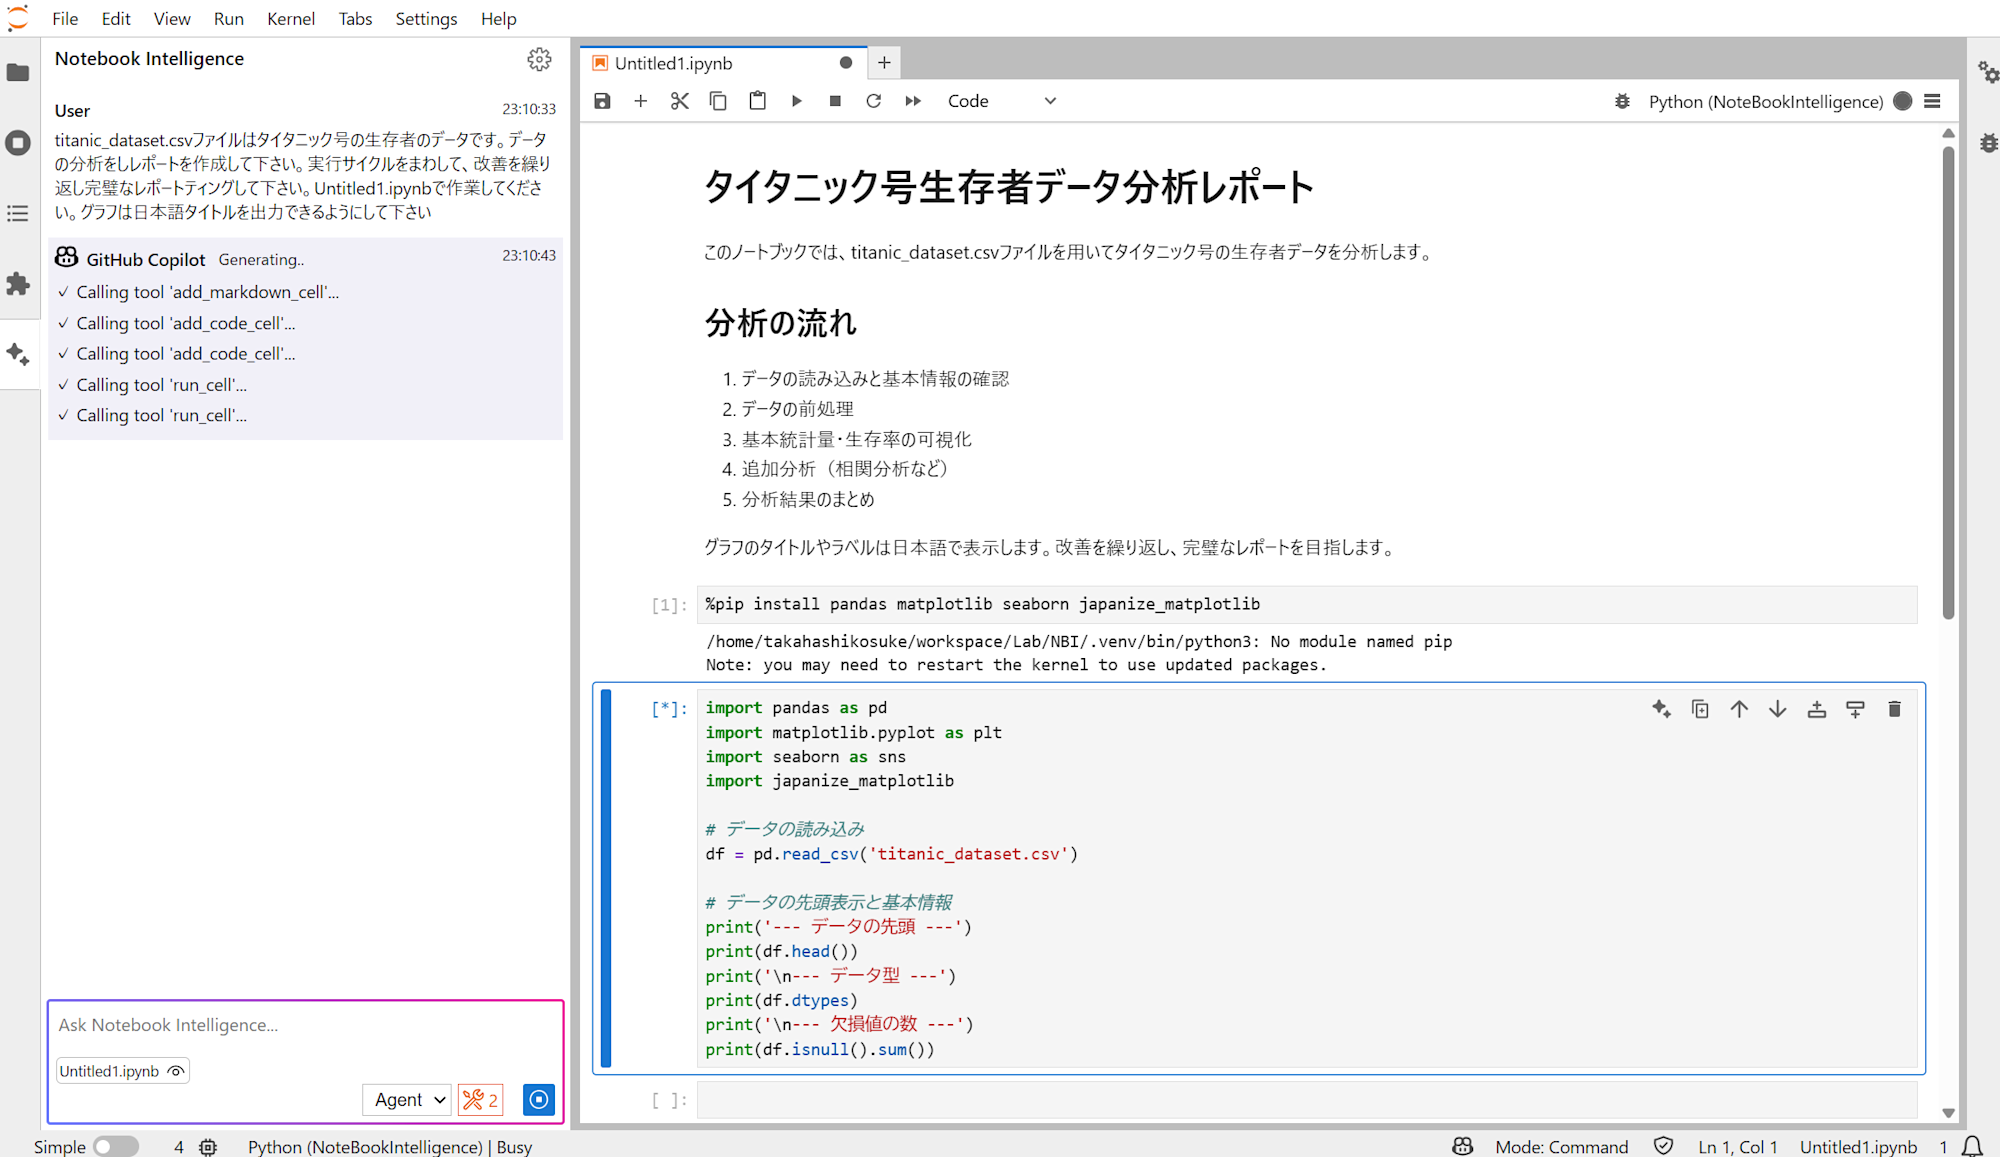Open the Edit menu
This screenshot has width=2000, height=1157.
116,18
